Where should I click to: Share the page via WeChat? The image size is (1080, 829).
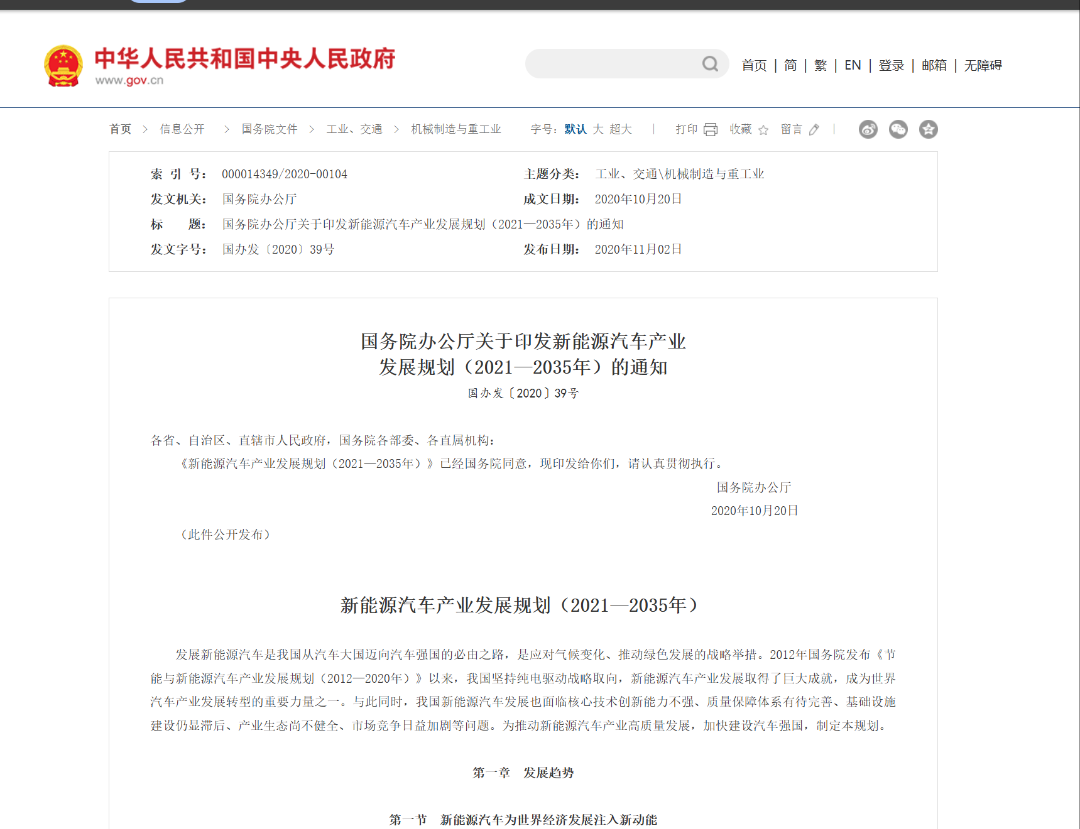(x=897, y=129)
